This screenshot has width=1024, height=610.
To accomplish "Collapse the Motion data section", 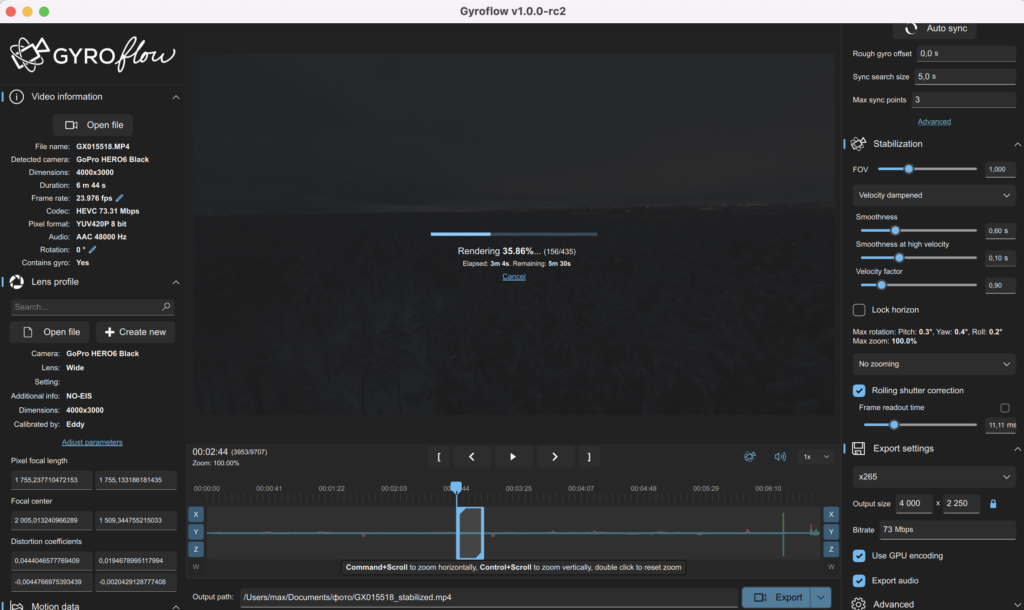I will pyautogui.click(x=176, y=606).
